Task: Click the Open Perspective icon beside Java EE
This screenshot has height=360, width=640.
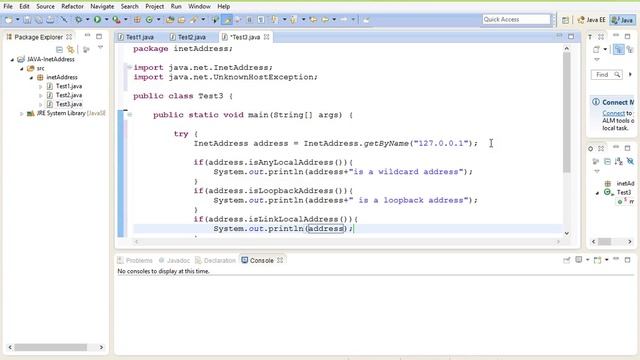Action: [565, 20]
